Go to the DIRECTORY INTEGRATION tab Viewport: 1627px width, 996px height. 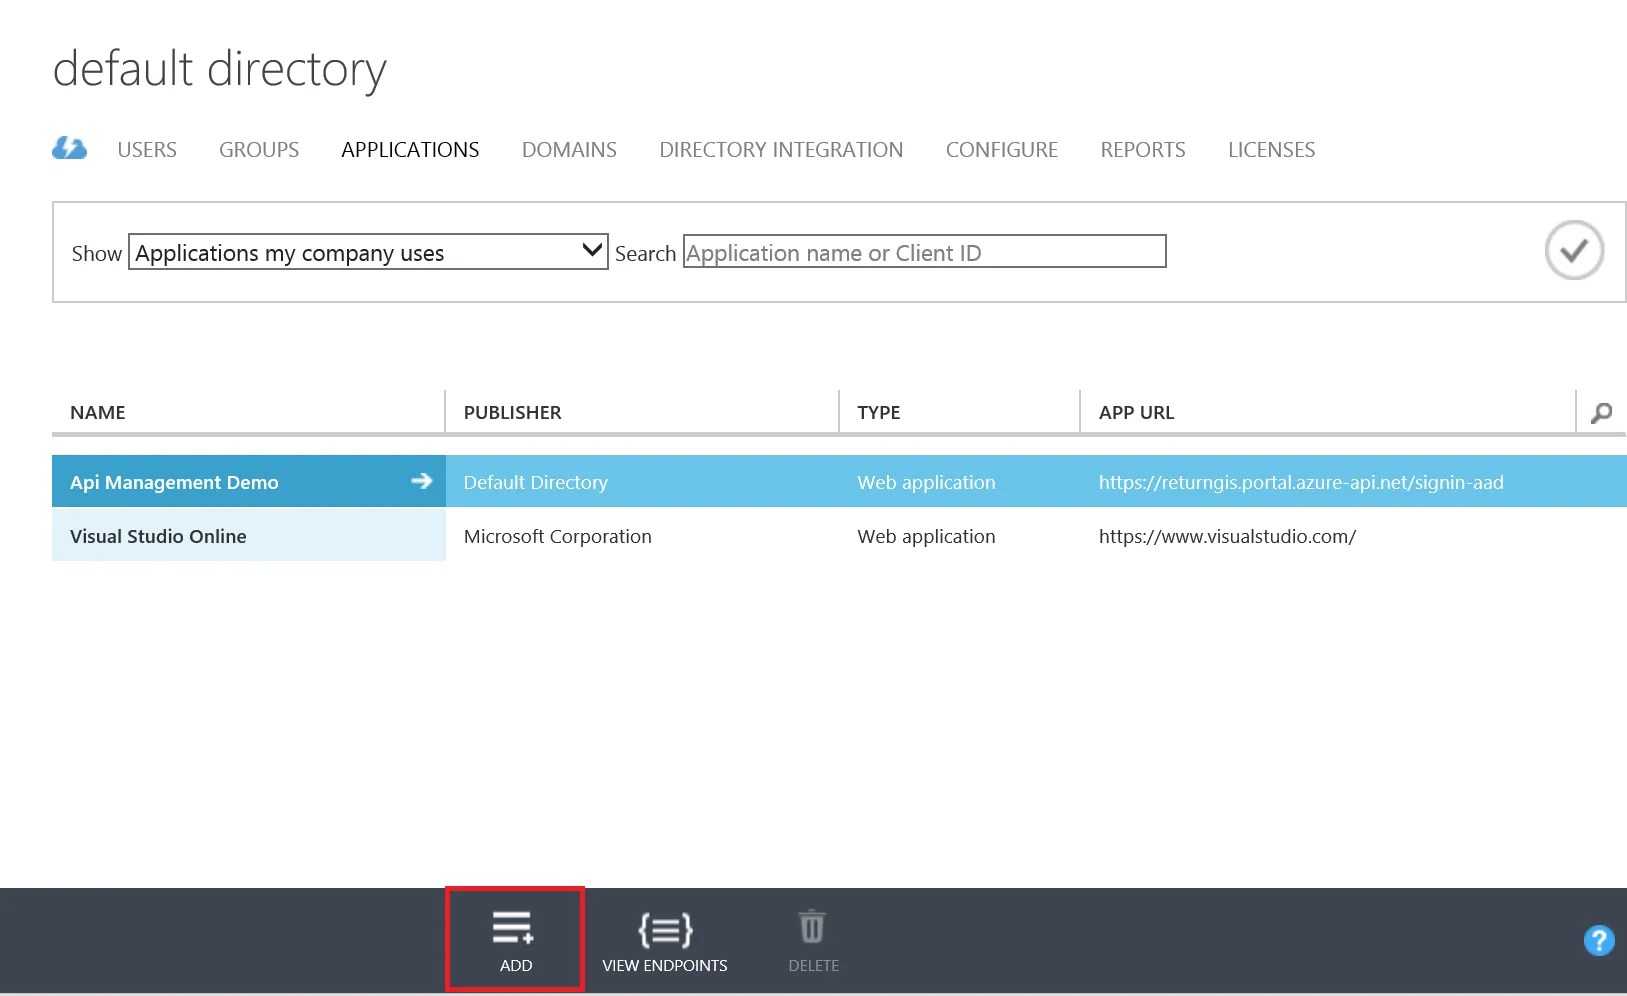781,150
